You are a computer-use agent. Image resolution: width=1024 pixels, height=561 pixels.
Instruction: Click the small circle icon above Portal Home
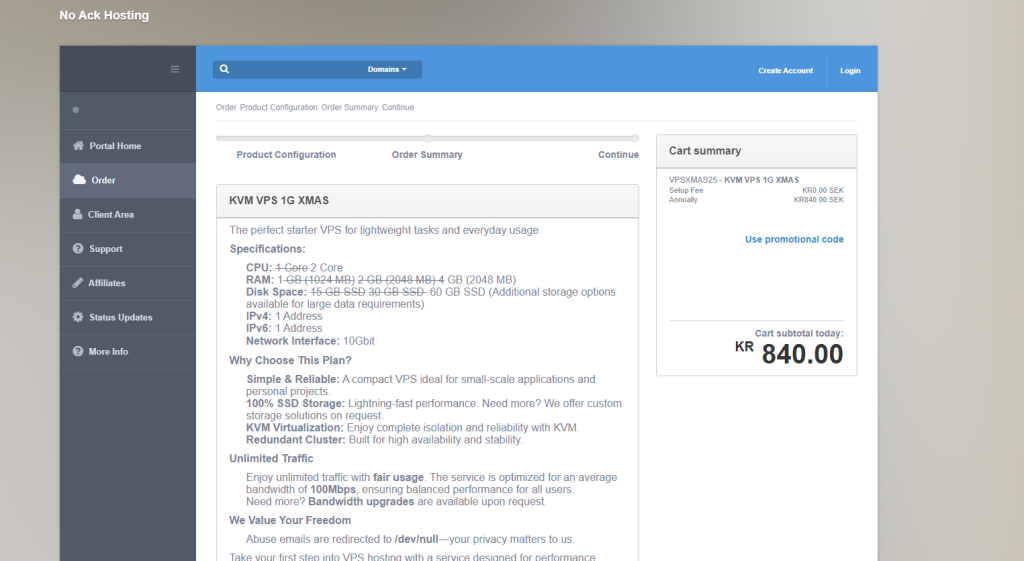click(76, 110)
